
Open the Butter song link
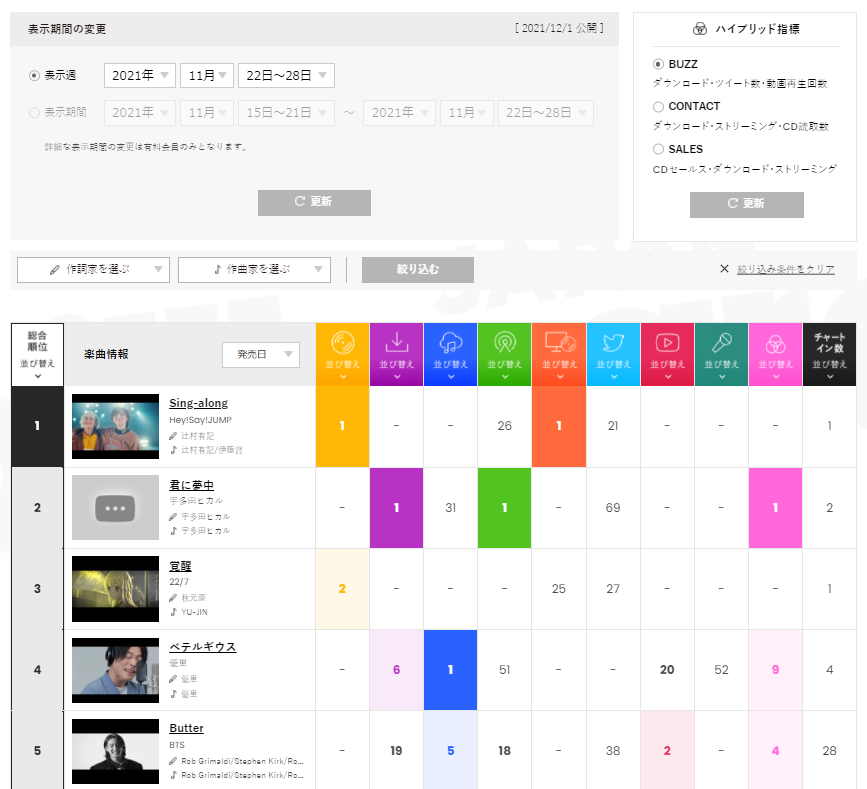pos(186,728)
